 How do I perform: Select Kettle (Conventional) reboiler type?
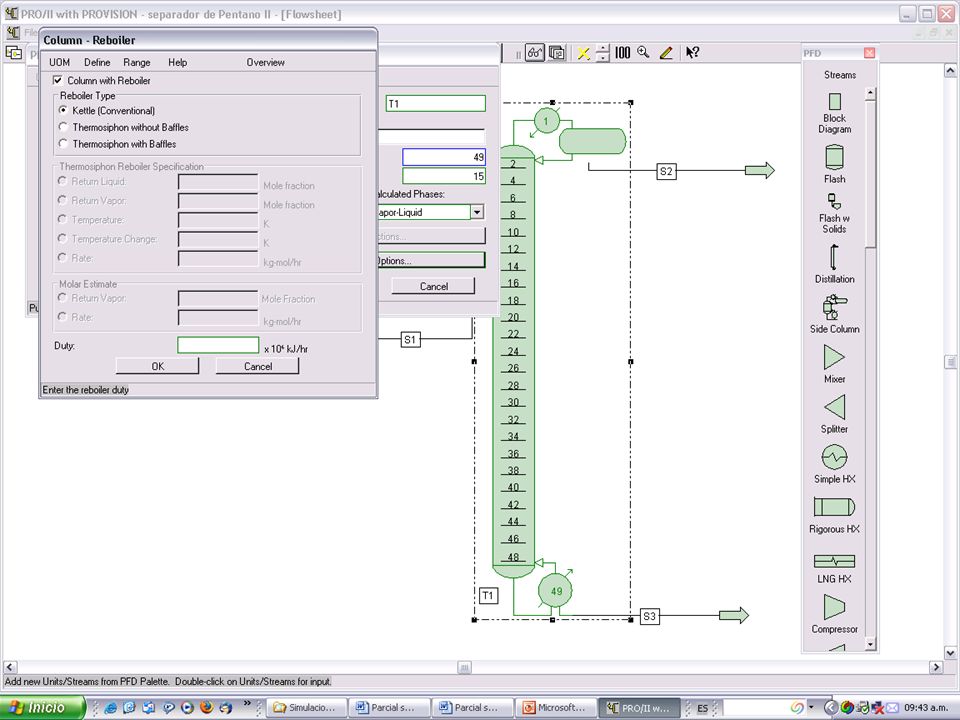coord(63,110)
